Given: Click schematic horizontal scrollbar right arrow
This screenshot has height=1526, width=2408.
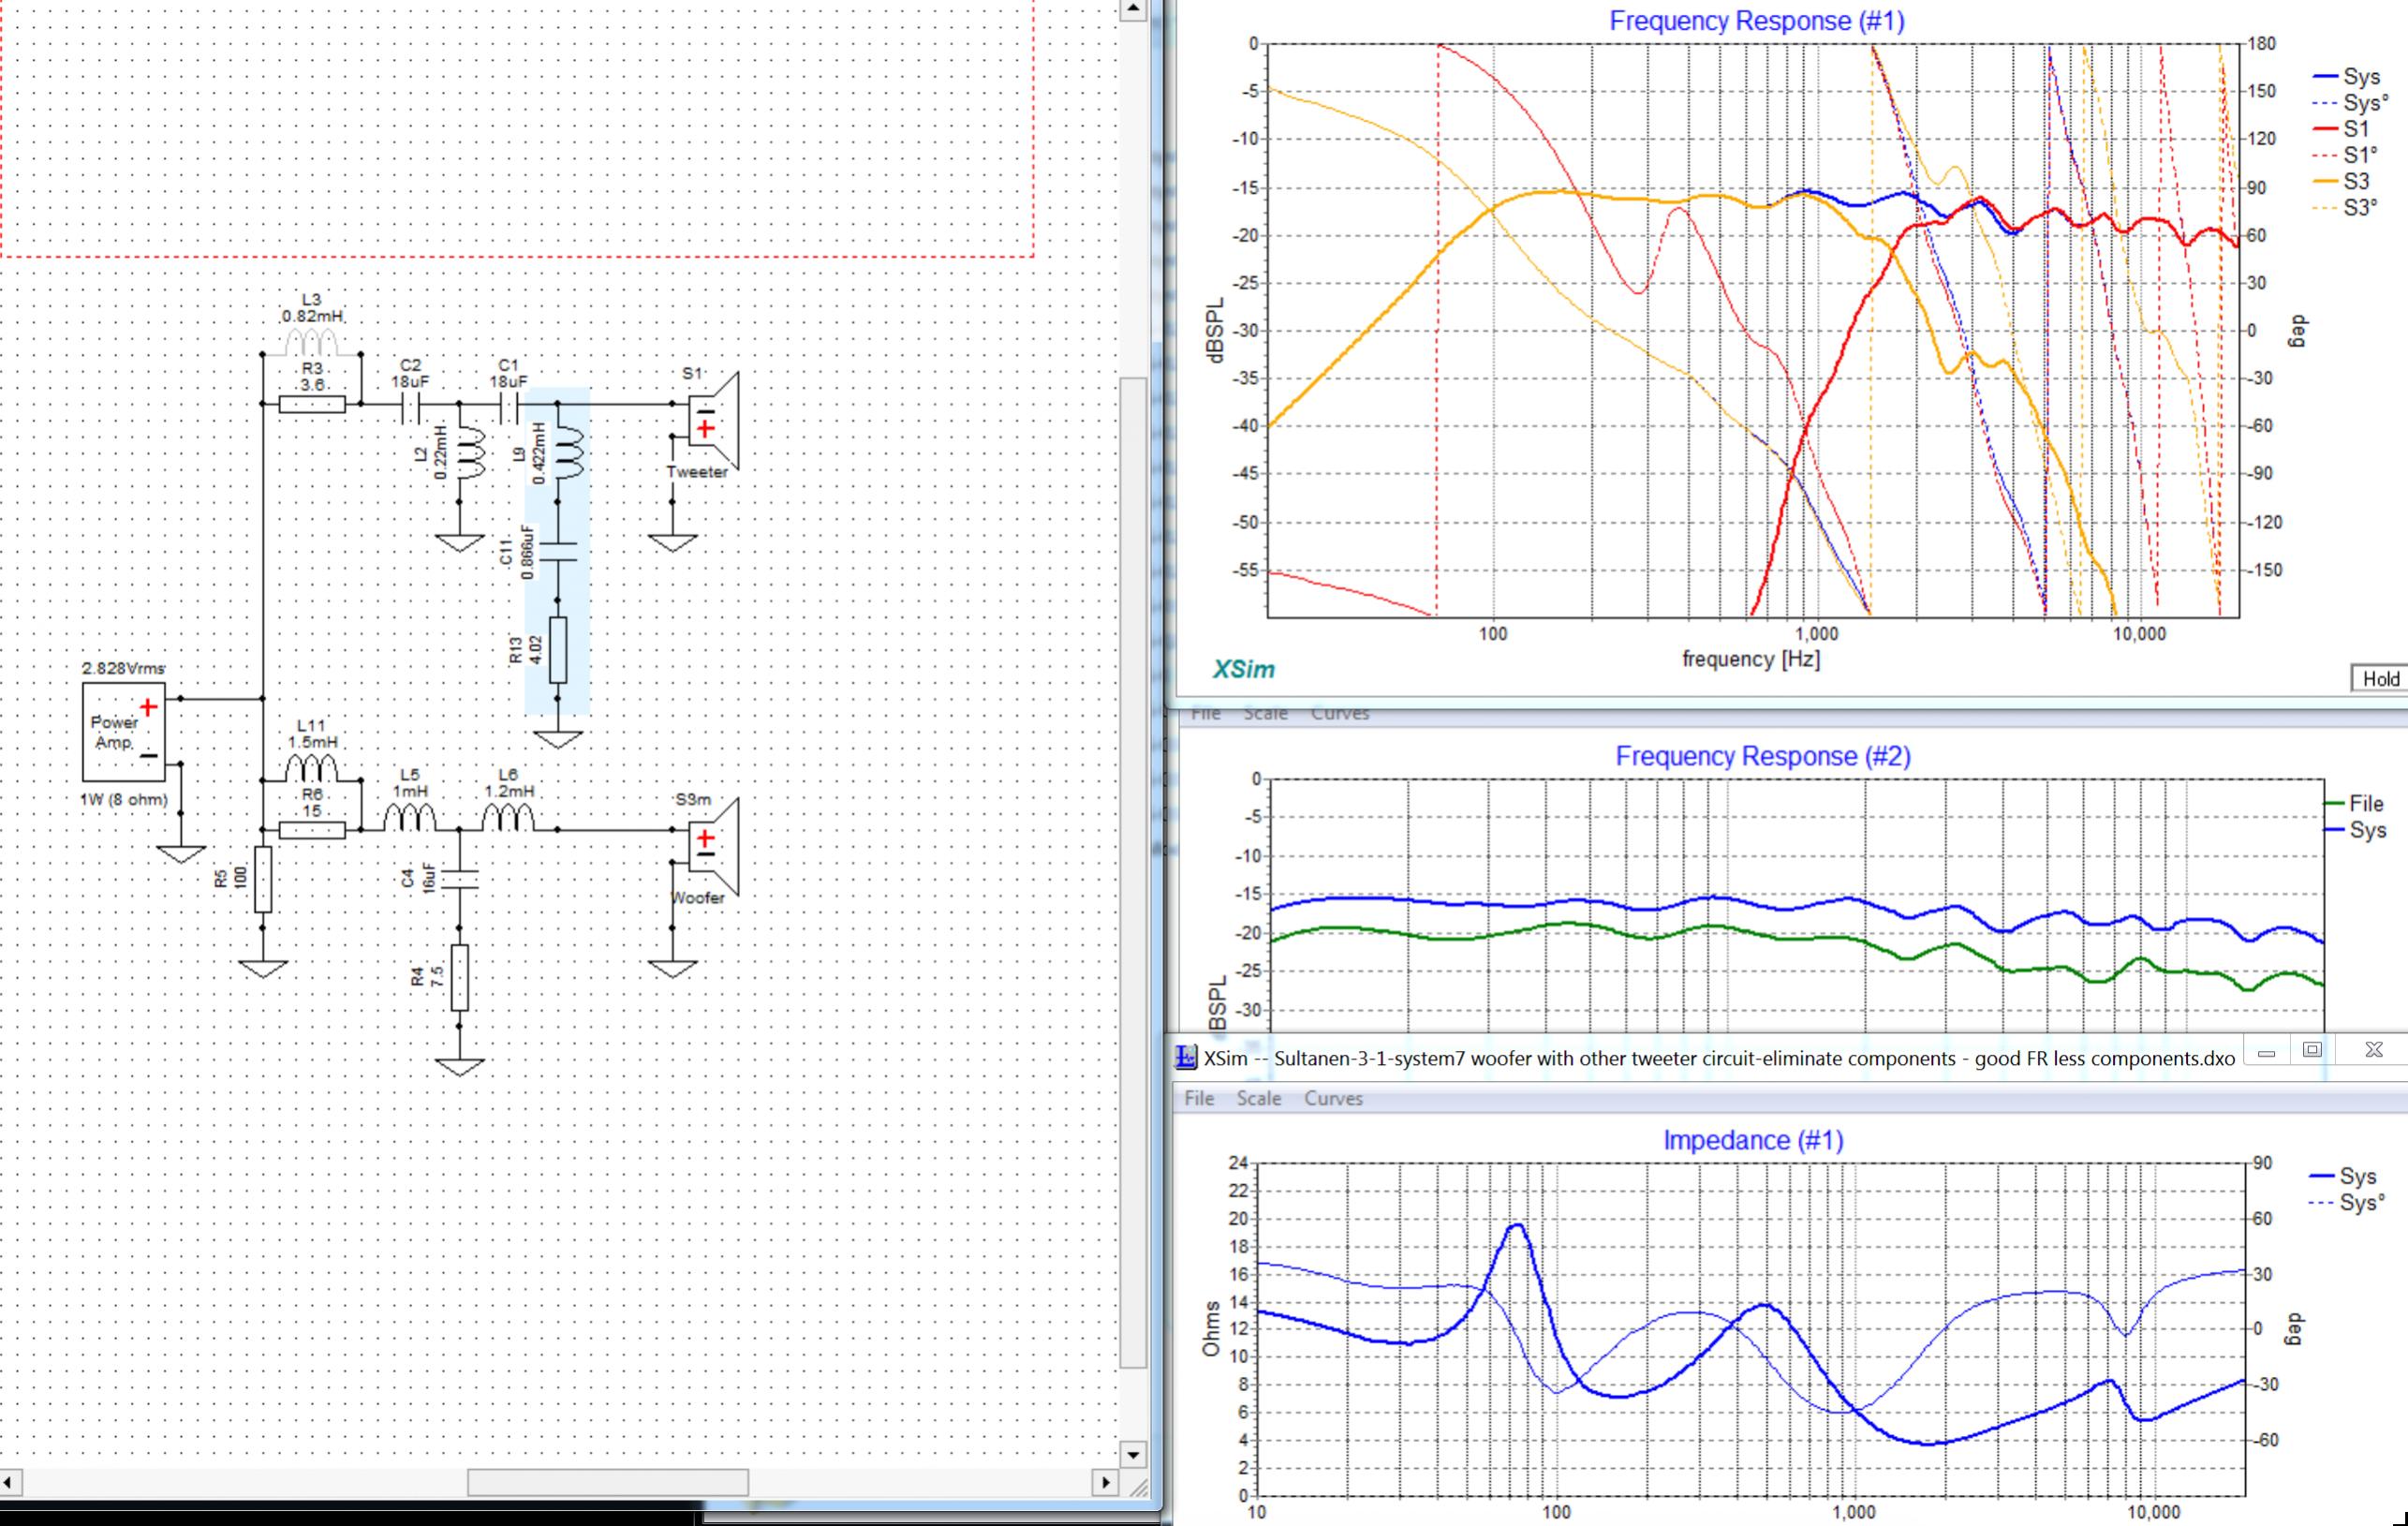Looking at the screenshot, I should (x=1106, y=1482).
